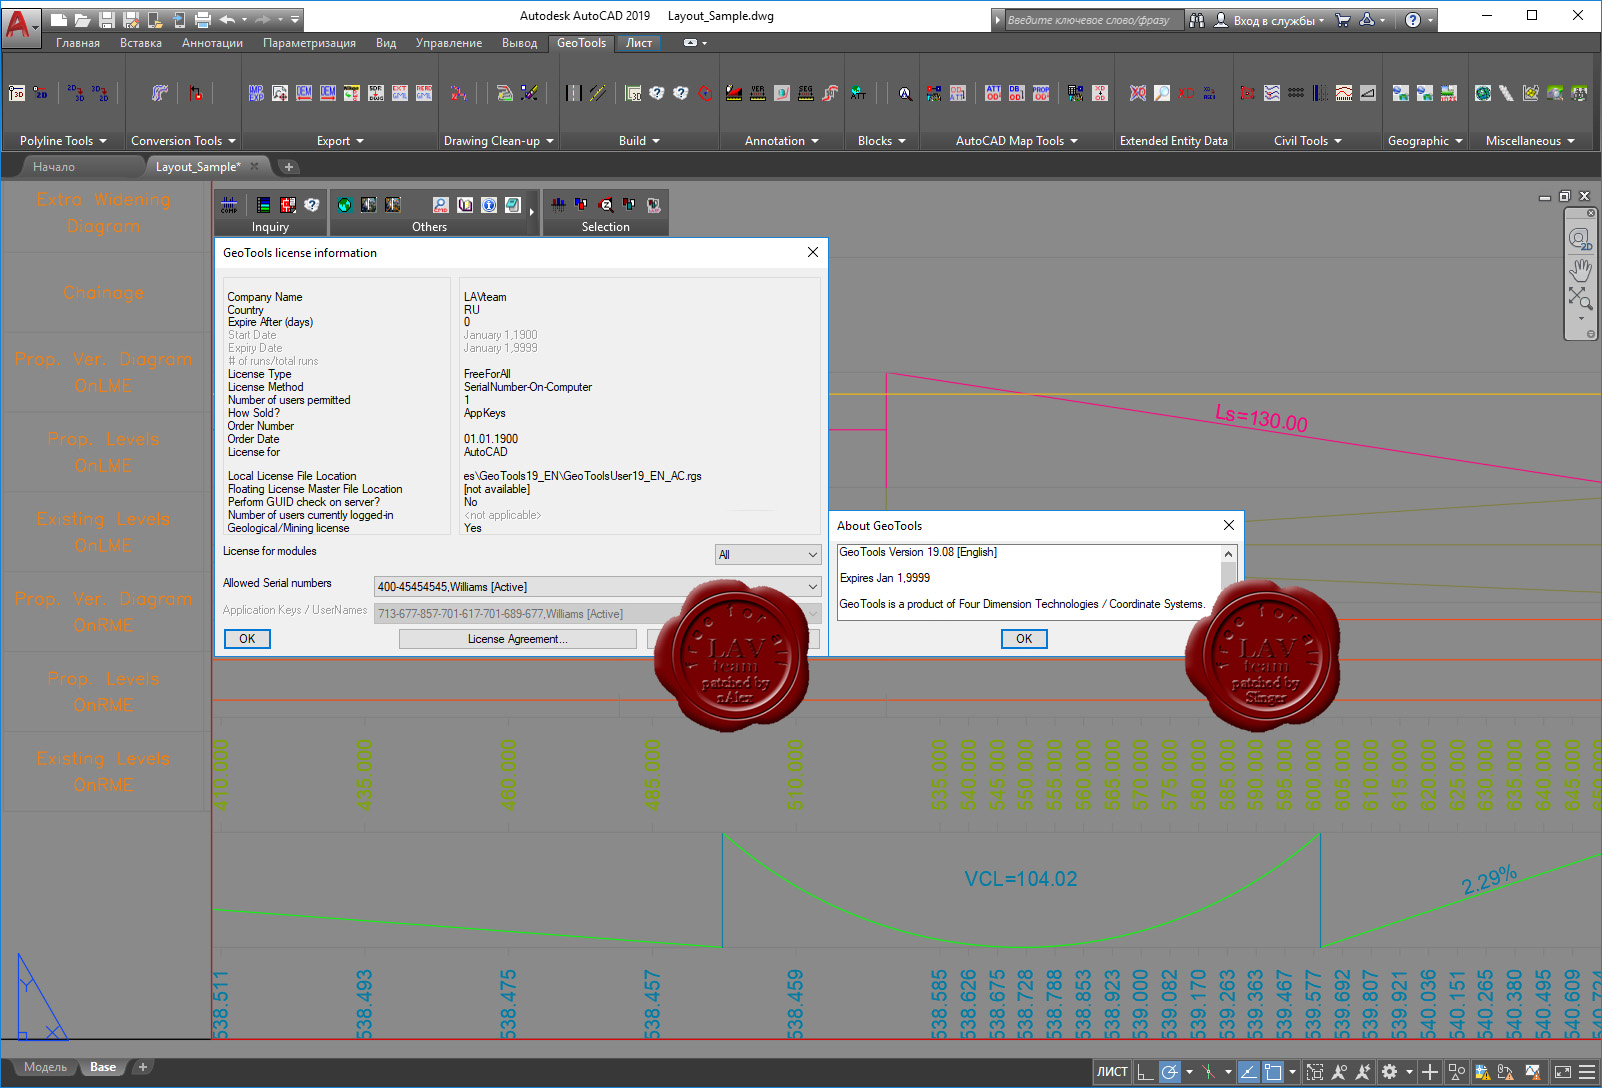Click the ATT OD map tool icon

993,93
